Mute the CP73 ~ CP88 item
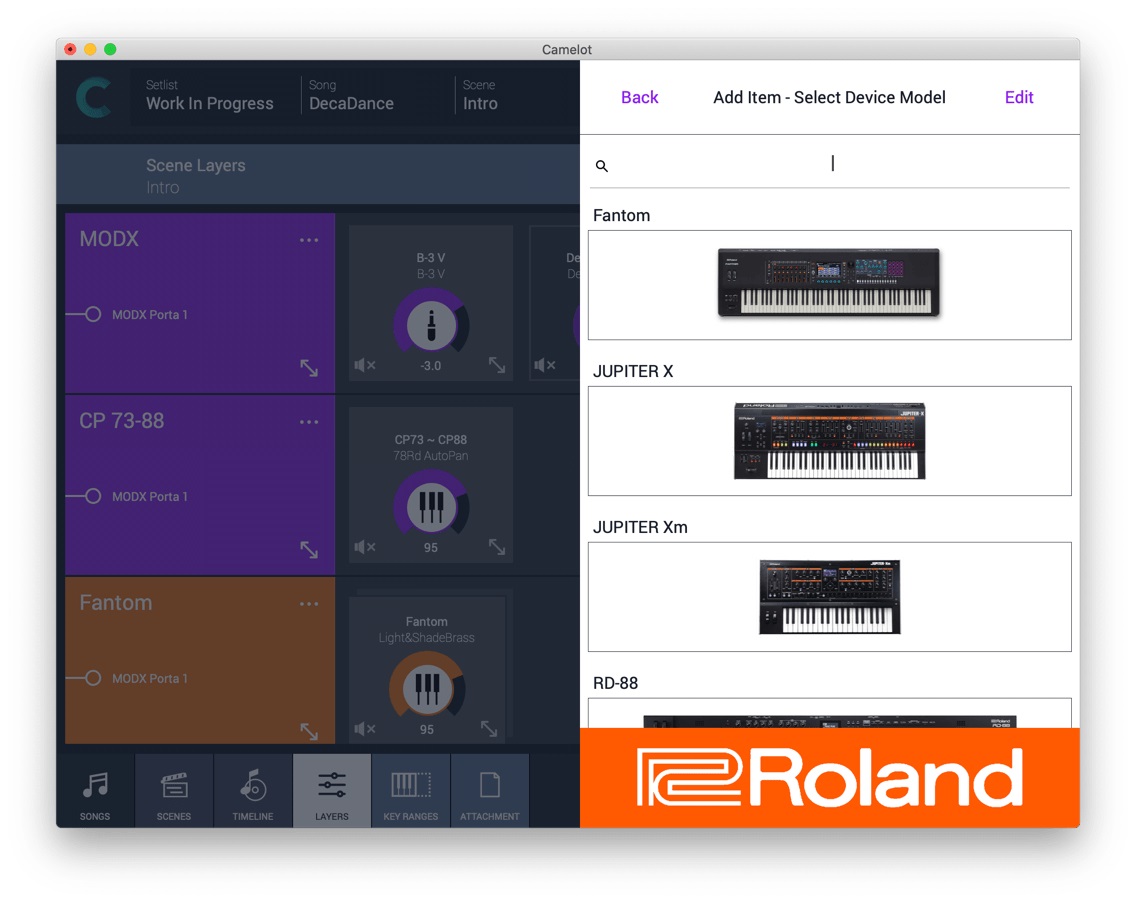1136x902 pixels. point(364,547)
